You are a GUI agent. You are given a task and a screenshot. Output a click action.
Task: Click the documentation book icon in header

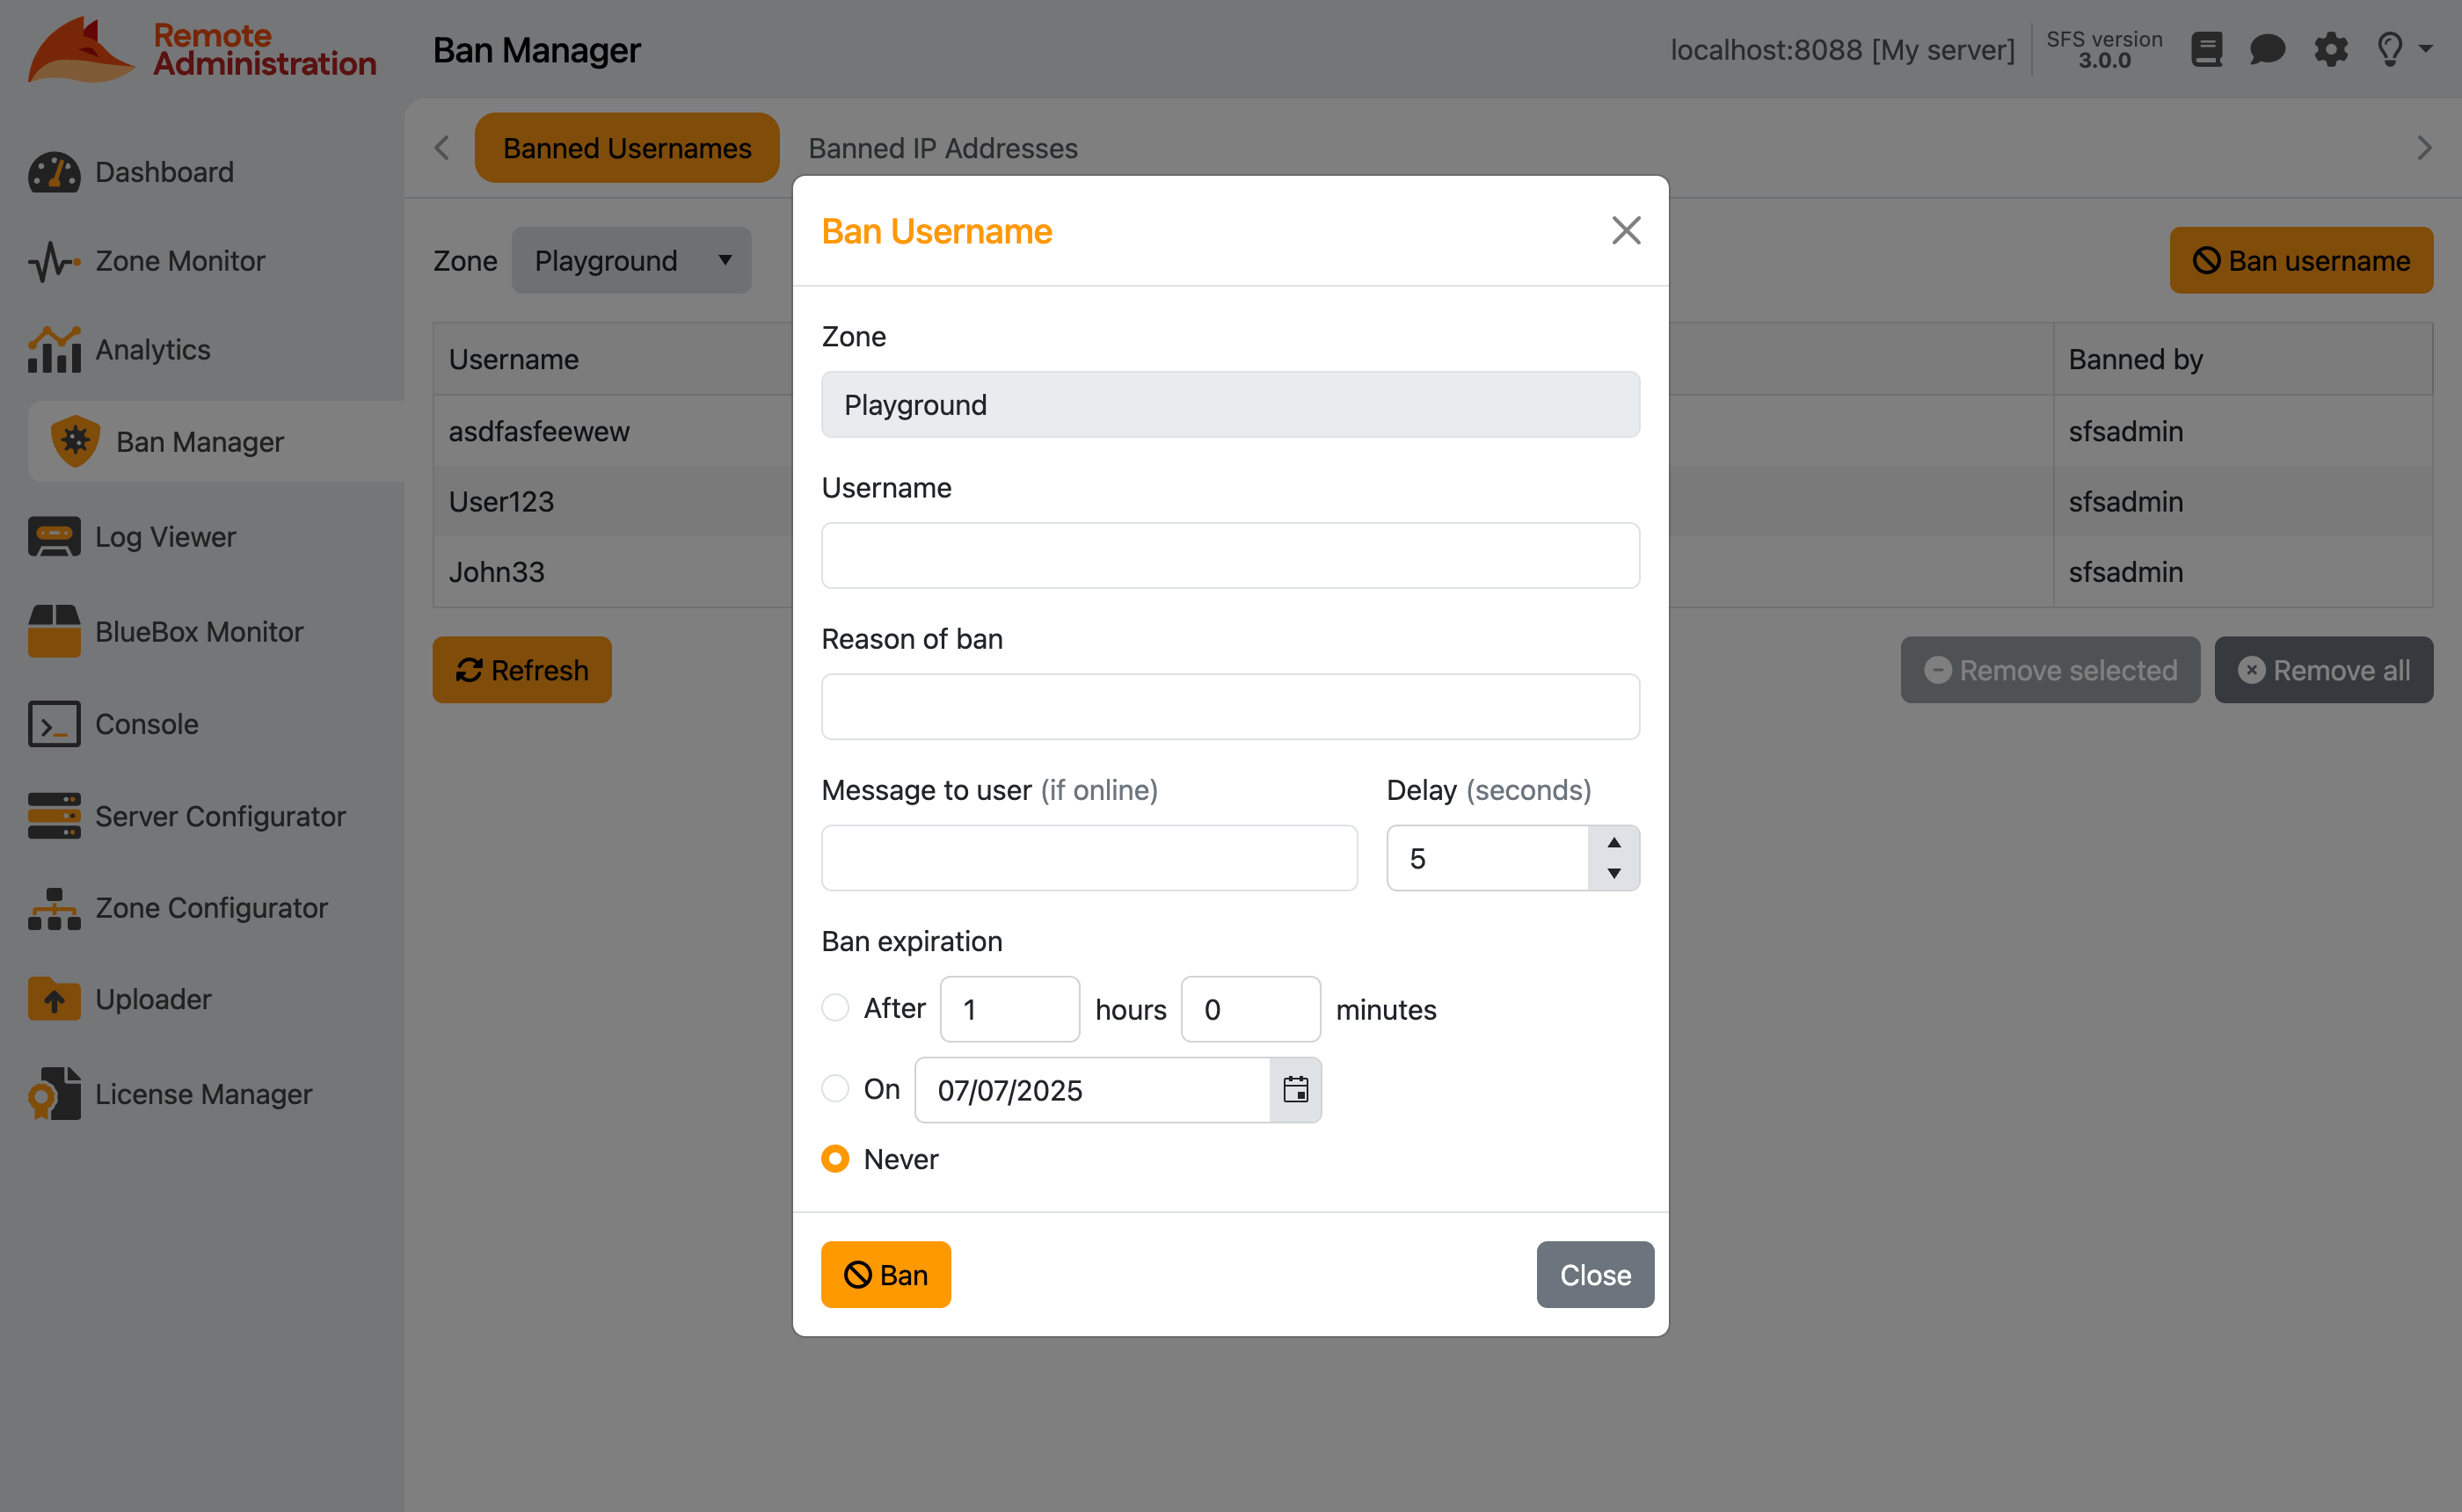coord(2206,49)
